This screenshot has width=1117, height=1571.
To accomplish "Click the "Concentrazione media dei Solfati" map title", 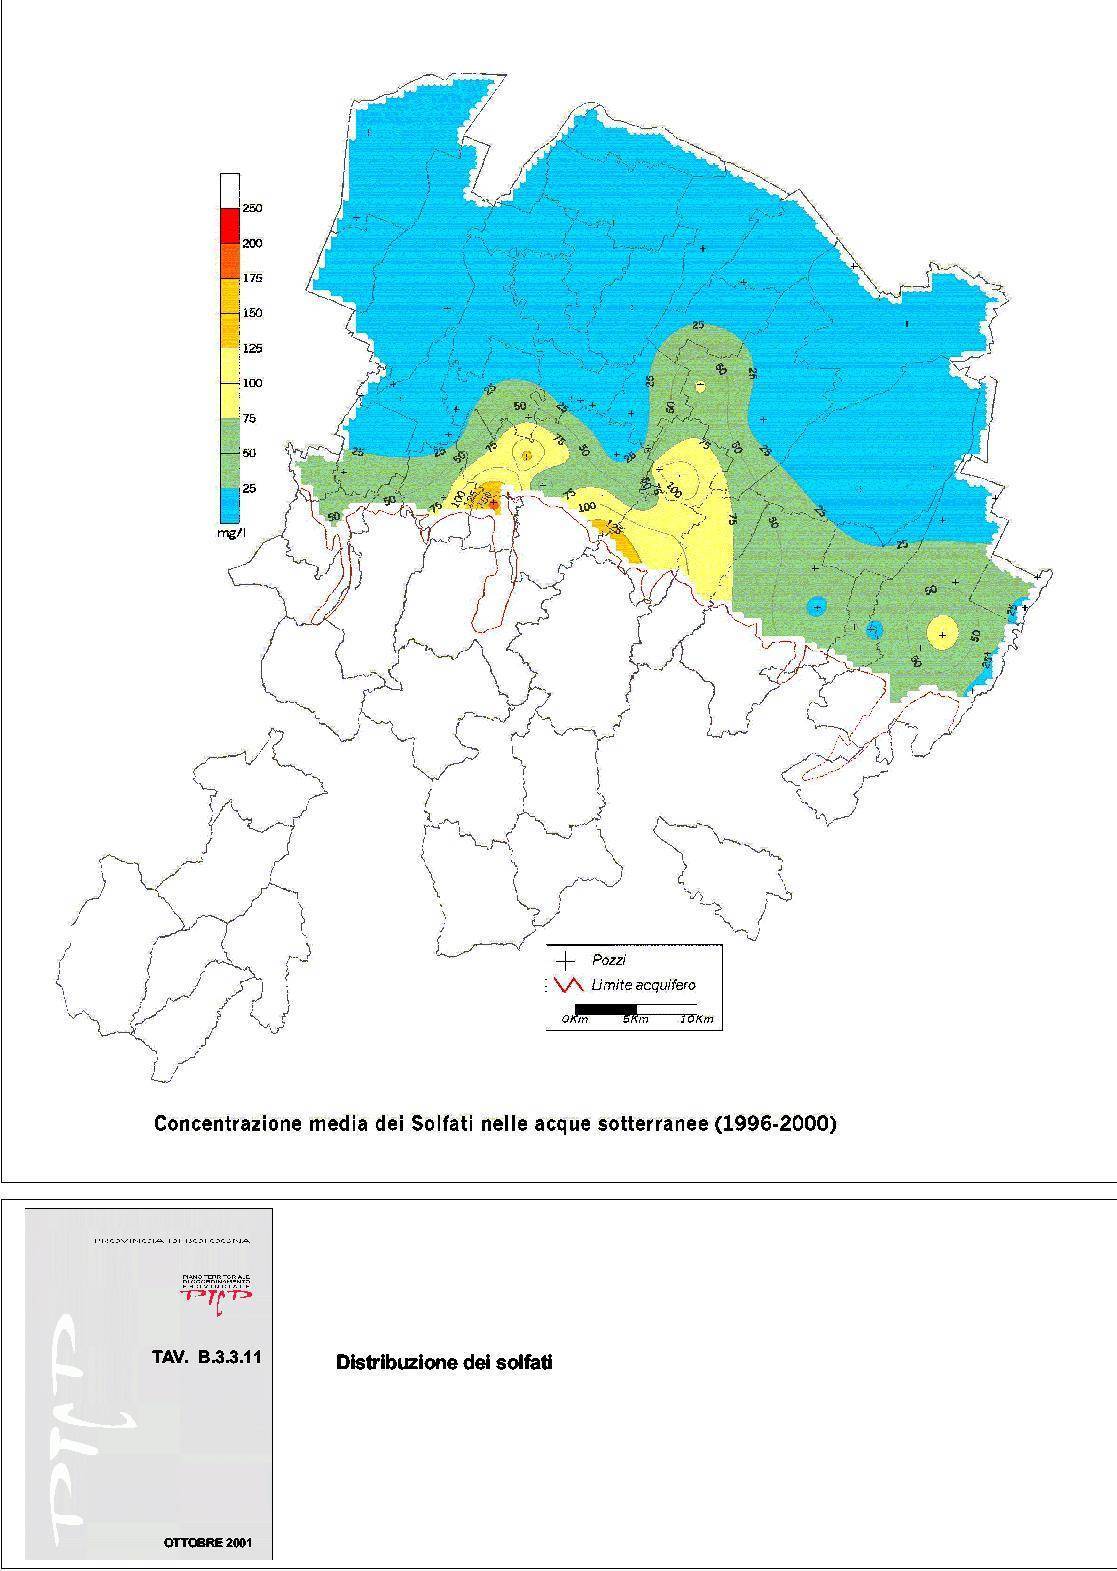I will point(315,1124).
